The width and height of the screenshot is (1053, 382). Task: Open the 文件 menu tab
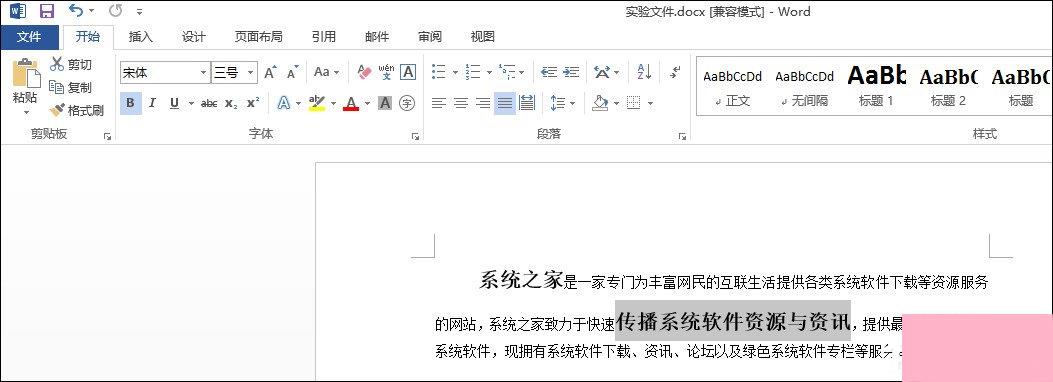point(29,37)
